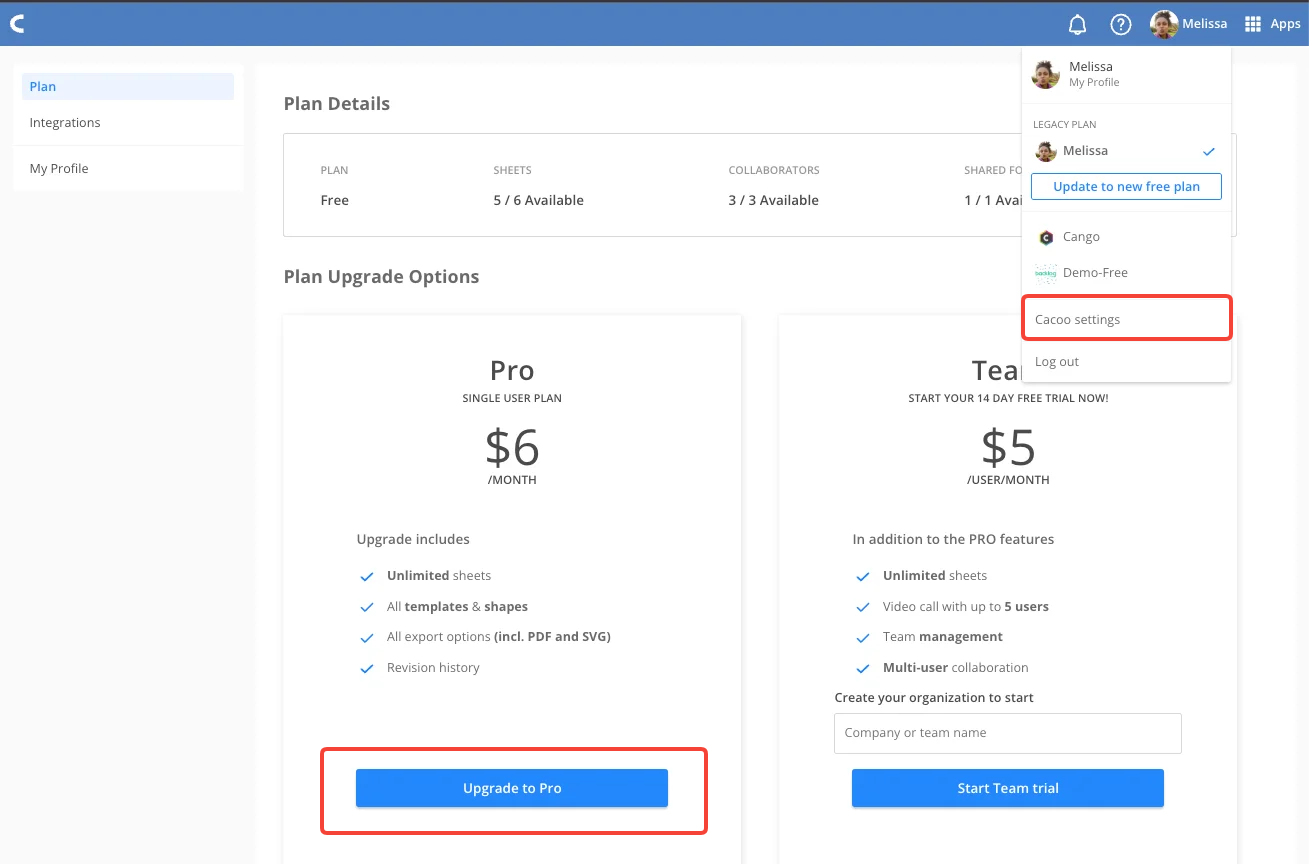1309x864 pixels.
Task: Open the Apps grid icon
Action: [x=1252, y=24]
